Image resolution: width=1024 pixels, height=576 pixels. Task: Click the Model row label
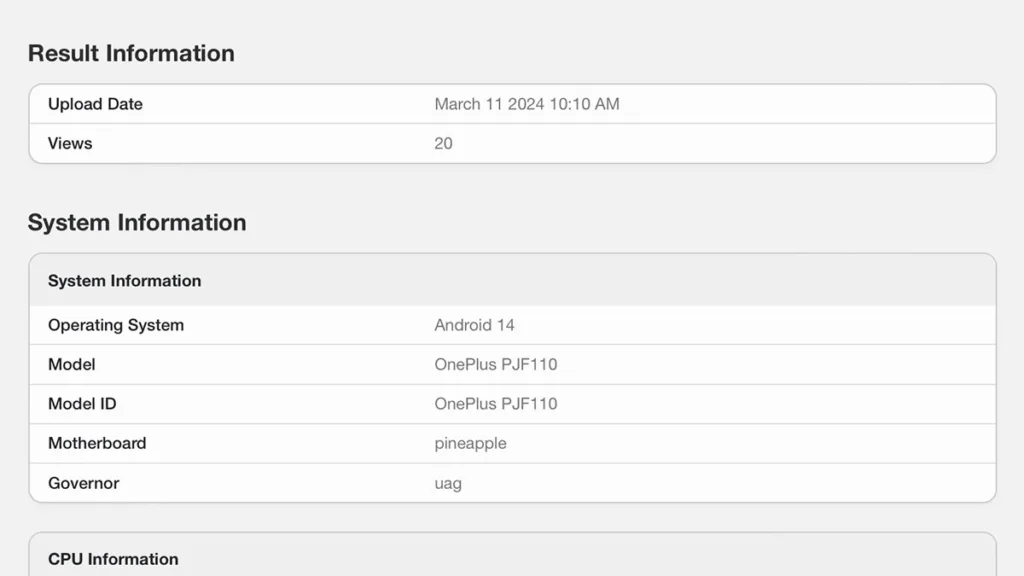tap(72, 364)
